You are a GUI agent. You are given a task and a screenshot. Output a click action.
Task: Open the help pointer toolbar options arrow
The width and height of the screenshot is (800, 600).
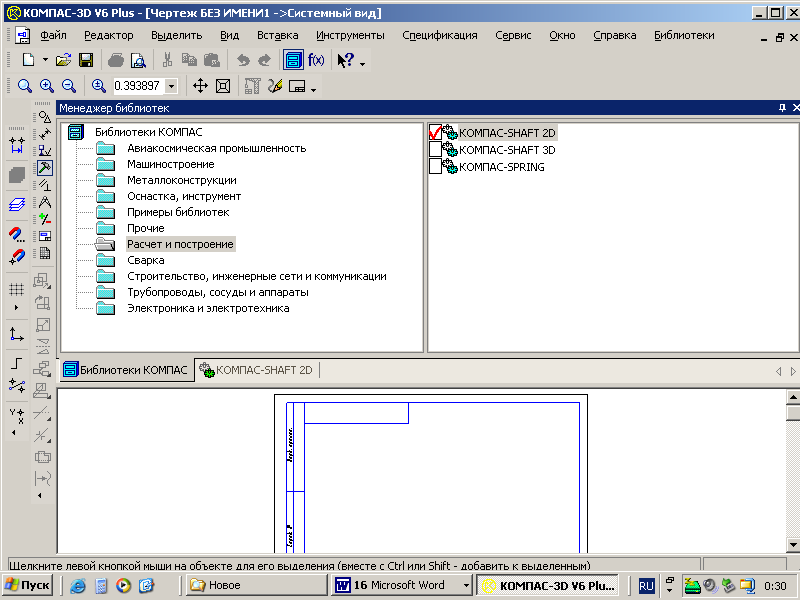[x=362, y=64]
